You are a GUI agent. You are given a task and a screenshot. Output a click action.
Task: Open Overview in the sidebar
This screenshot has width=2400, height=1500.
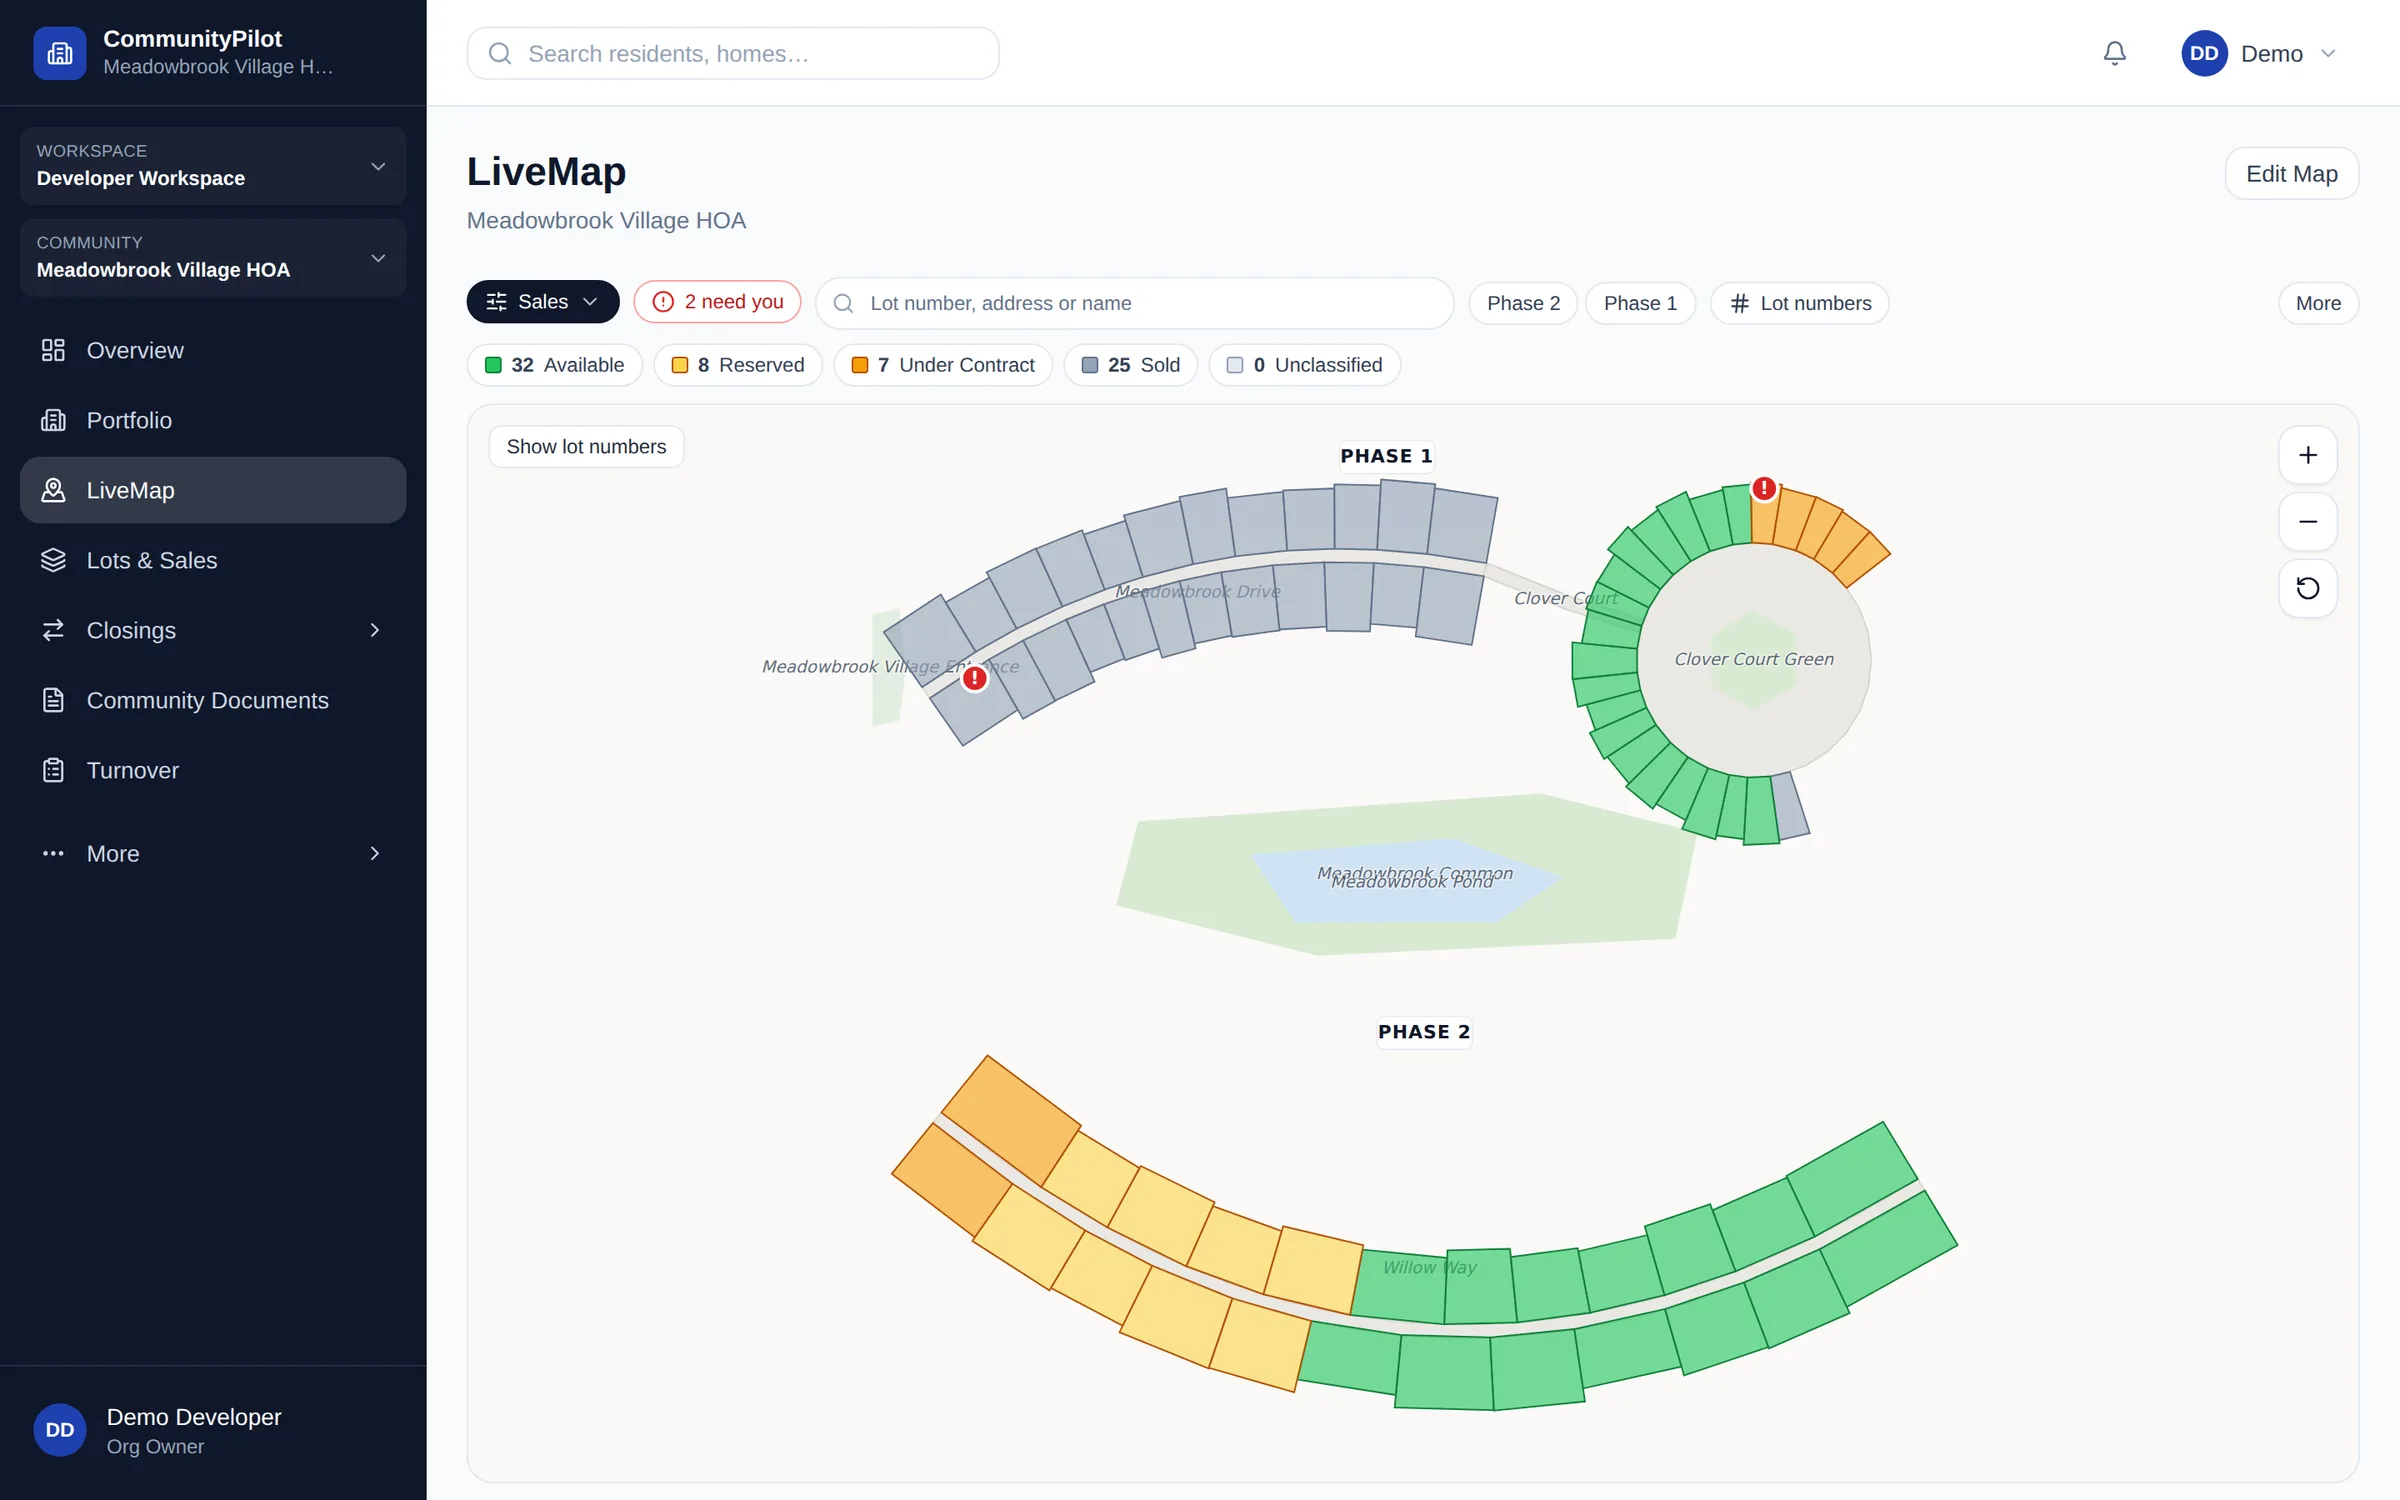click(213, 350)
